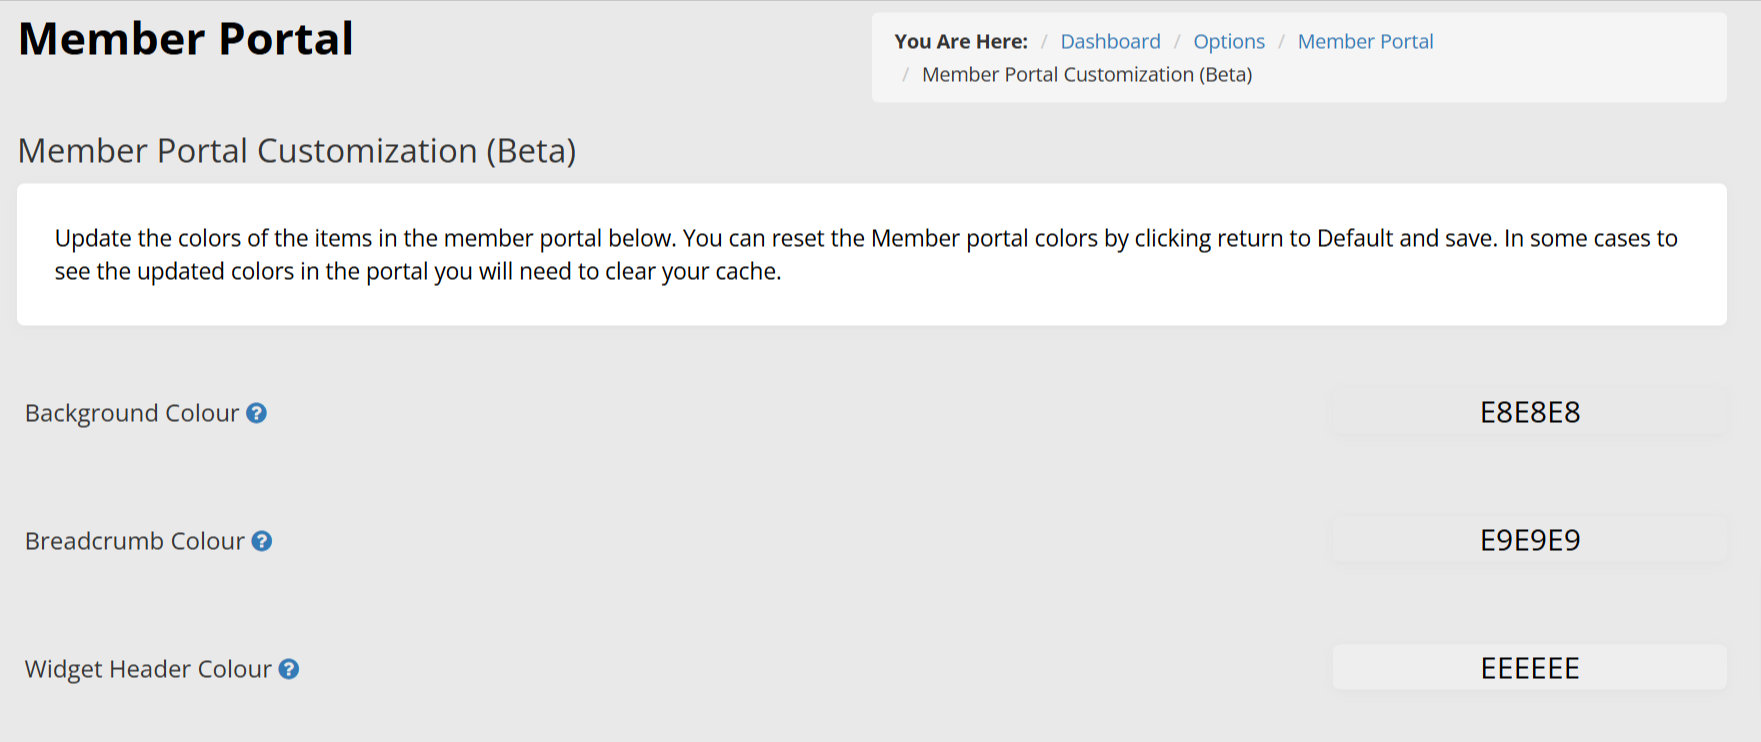Click the Breadcrumb Colour value E9E9E9
This screenshot has height=742, width=1761.
[1529, 540]
